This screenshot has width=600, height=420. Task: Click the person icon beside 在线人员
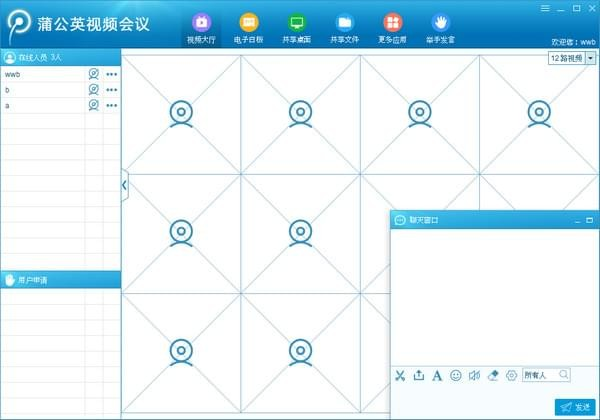[10, 57]
